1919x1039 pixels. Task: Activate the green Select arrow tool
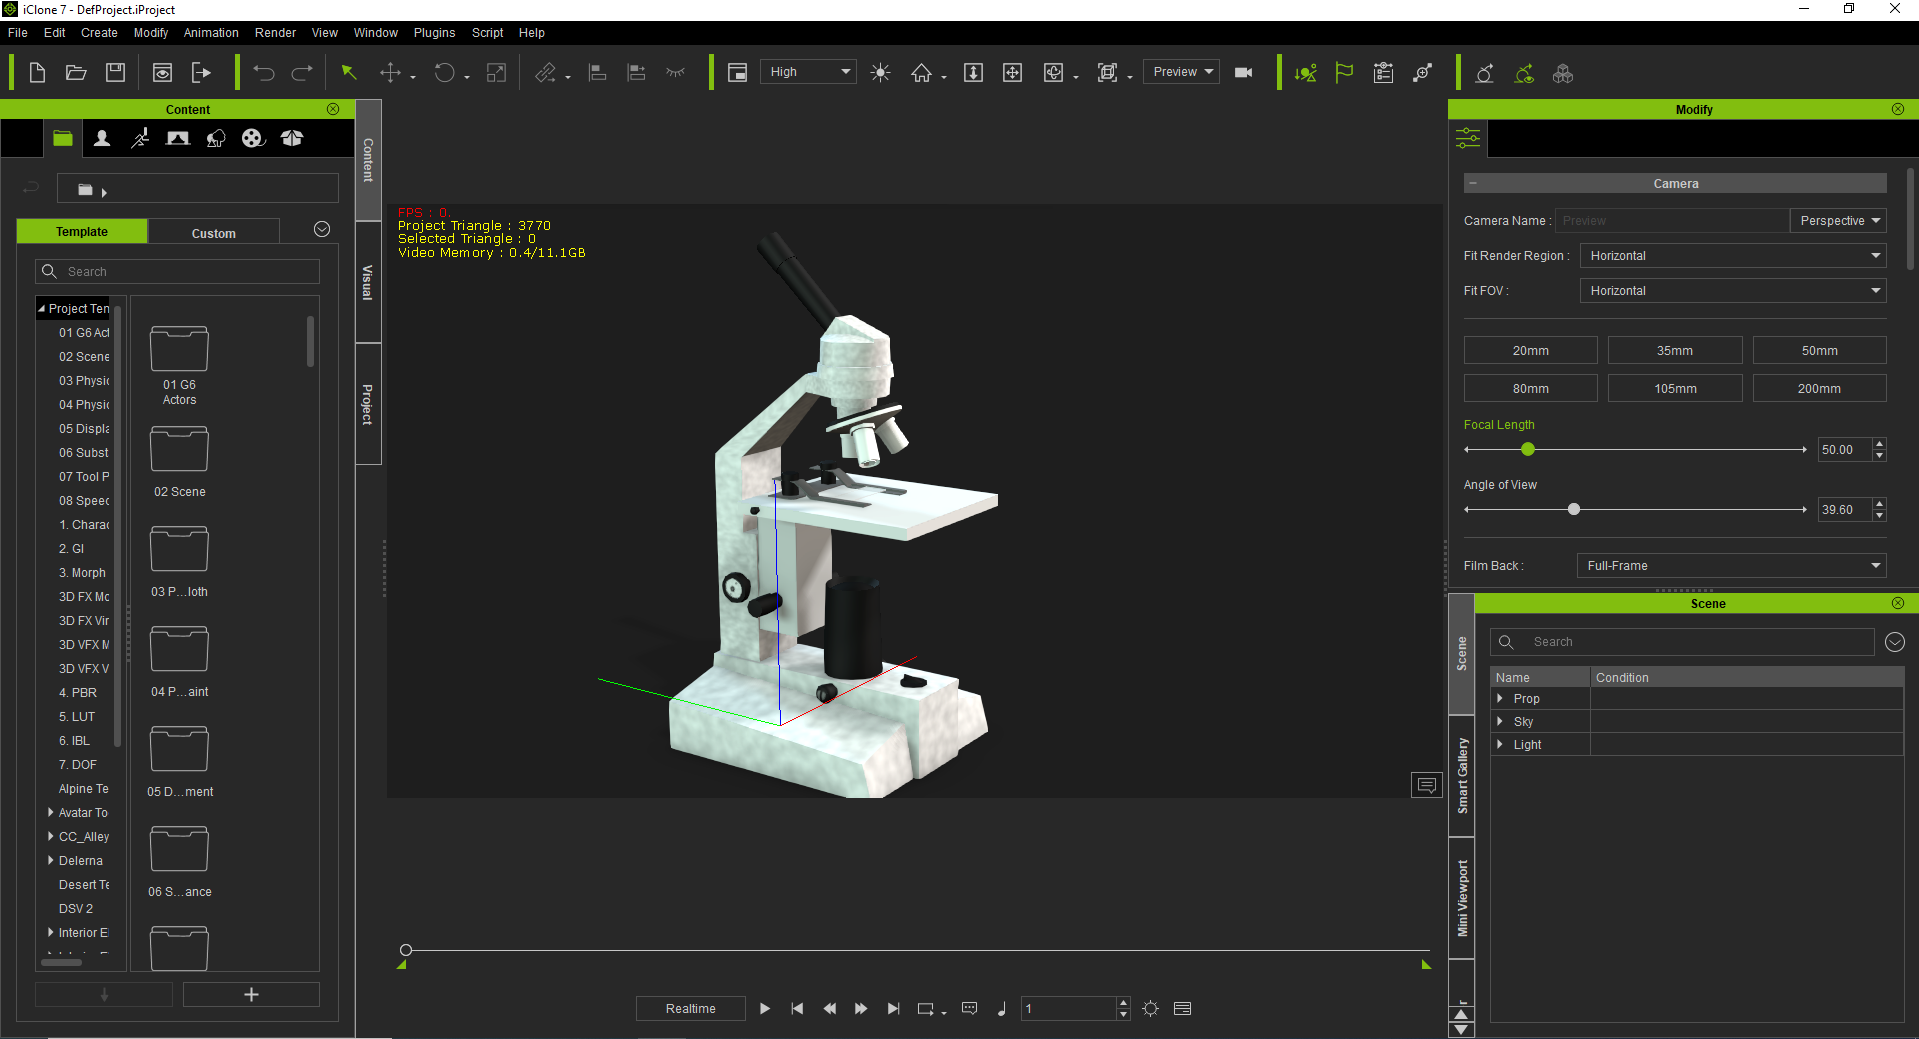pos(349,72)
